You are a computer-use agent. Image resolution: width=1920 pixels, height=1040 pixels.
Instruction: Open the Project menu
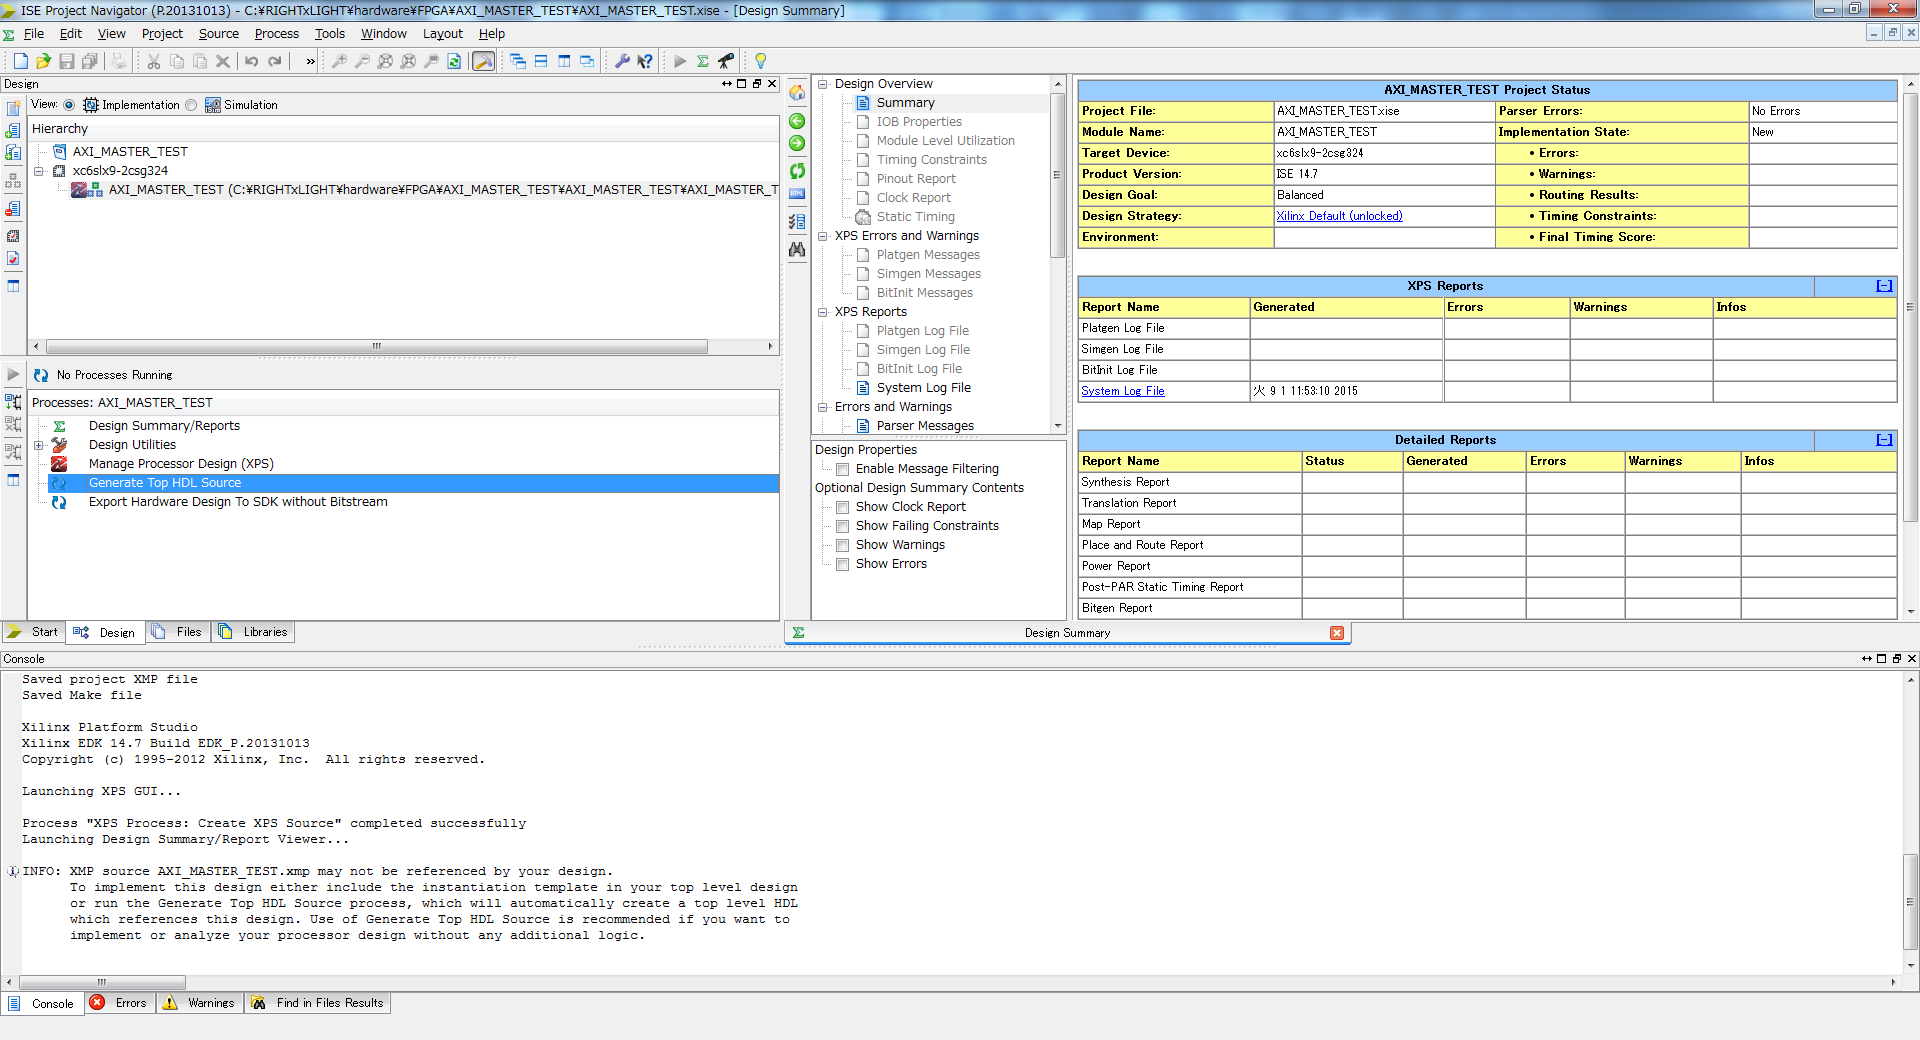(x=162, y=33)
